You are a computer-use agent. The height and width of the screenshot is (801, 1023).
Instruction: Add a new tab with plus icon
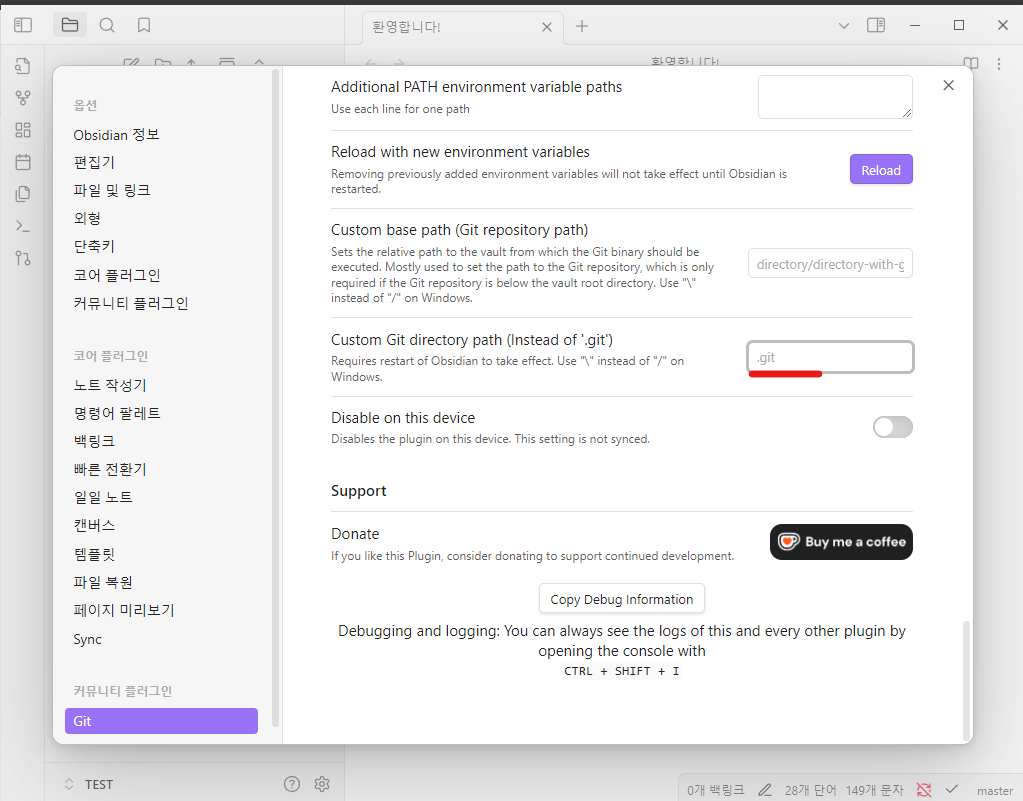pyautogui.click(x=582, y=26)
